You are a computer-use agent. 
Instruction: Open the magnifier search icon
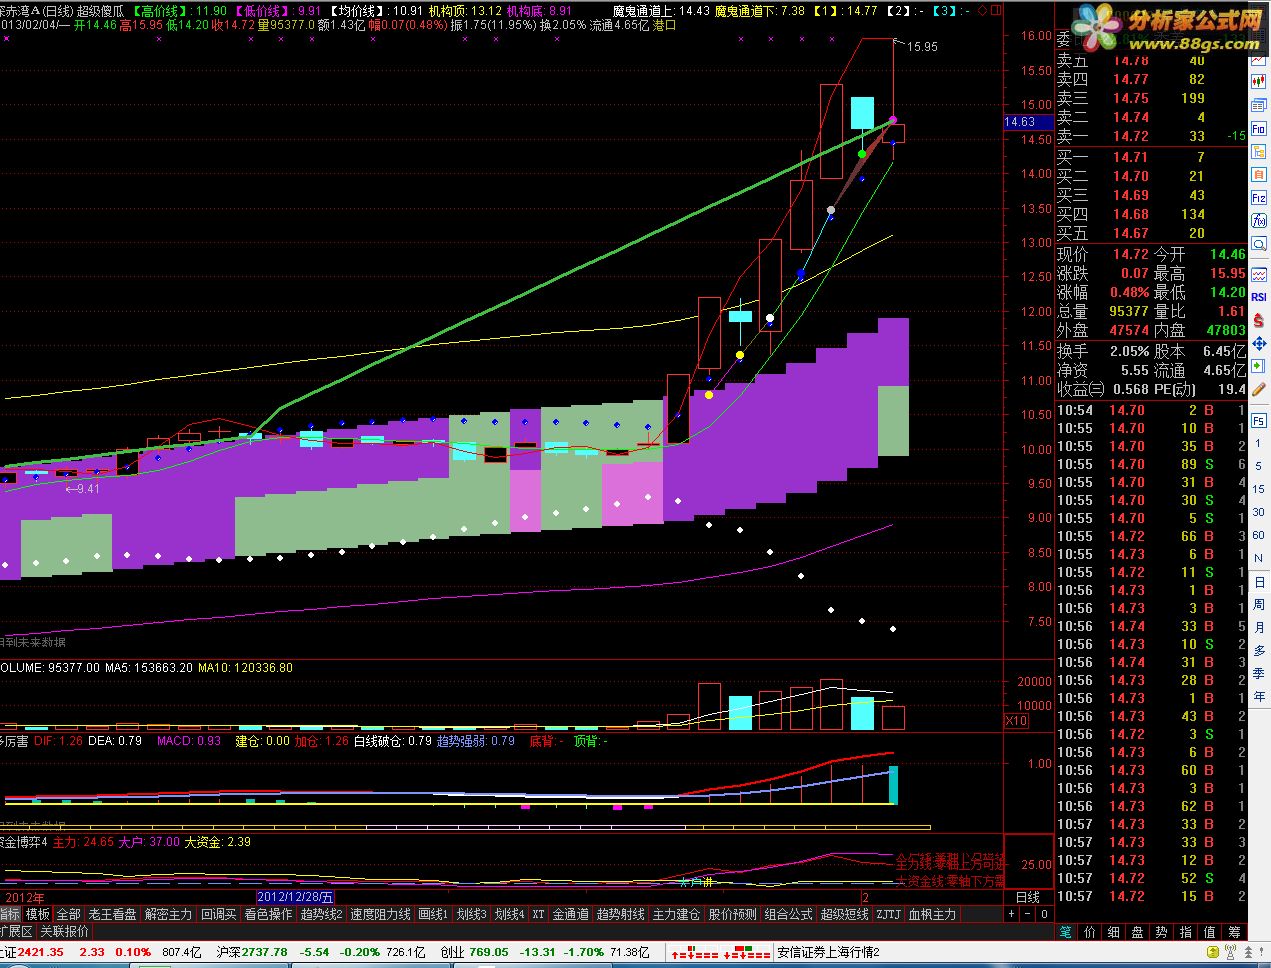point(1259,244)
